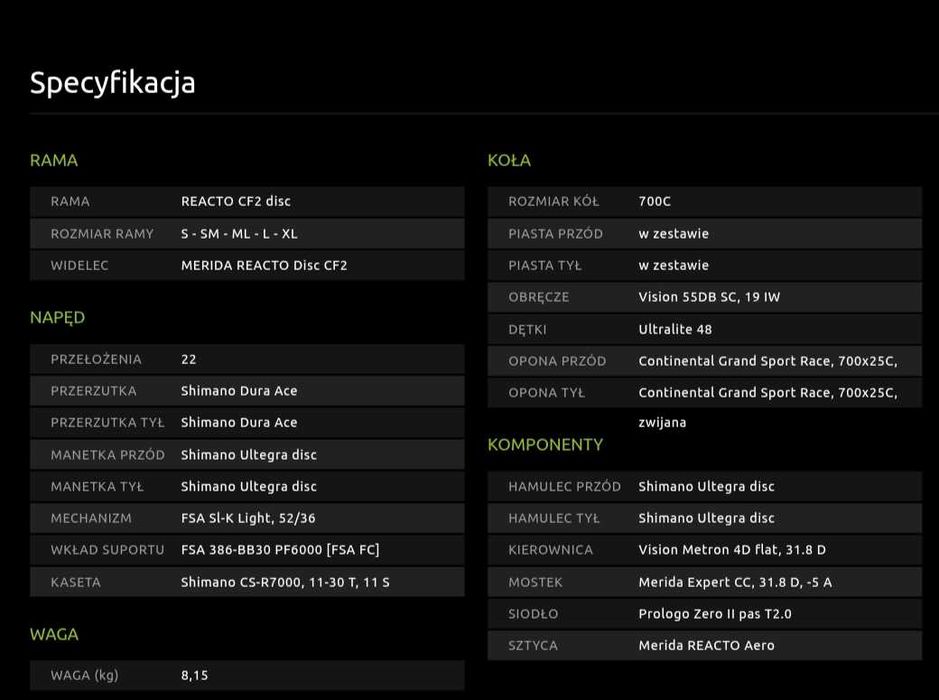Image resolution: width=939 pixels, height=700 pixels.
Task: Click "w zestawie" in the PIASTA PRZÓD row
Action: pos(674,234)
